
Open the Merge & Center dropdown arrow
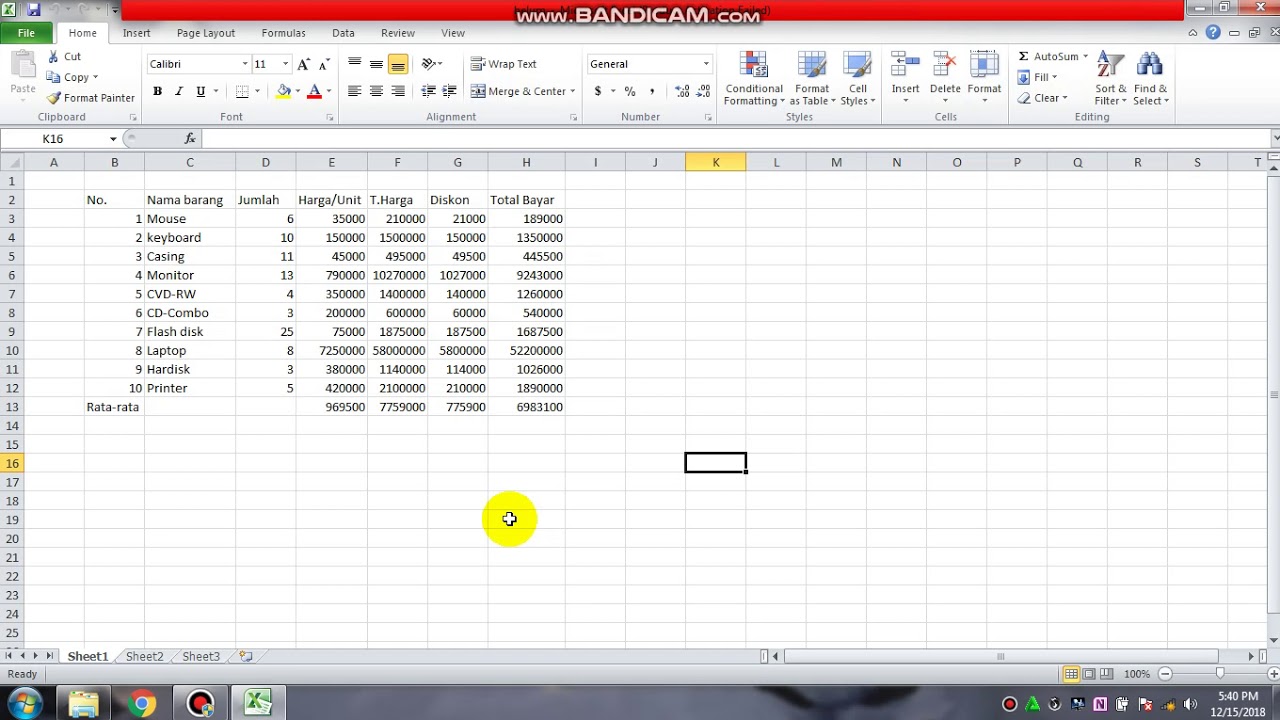pyautogui.click(x=572, y=91)
